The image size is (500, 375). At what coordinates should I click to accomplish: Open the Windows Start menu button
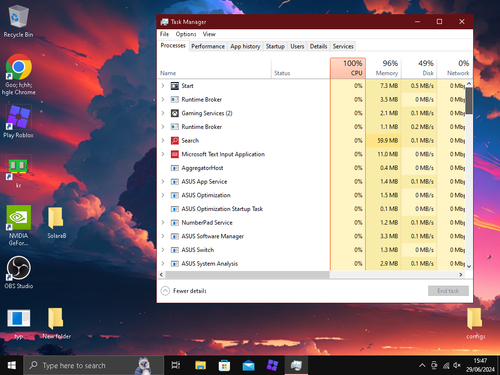(12, 365)
